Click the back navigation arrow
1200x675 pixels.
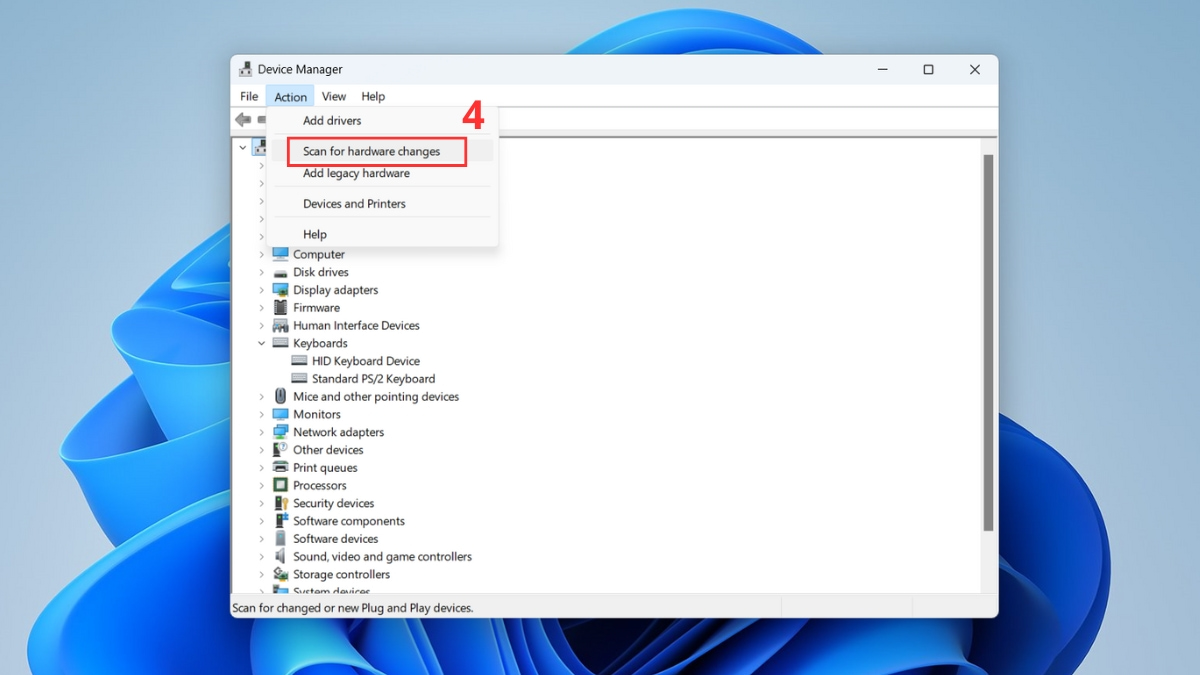pos(242,120)
